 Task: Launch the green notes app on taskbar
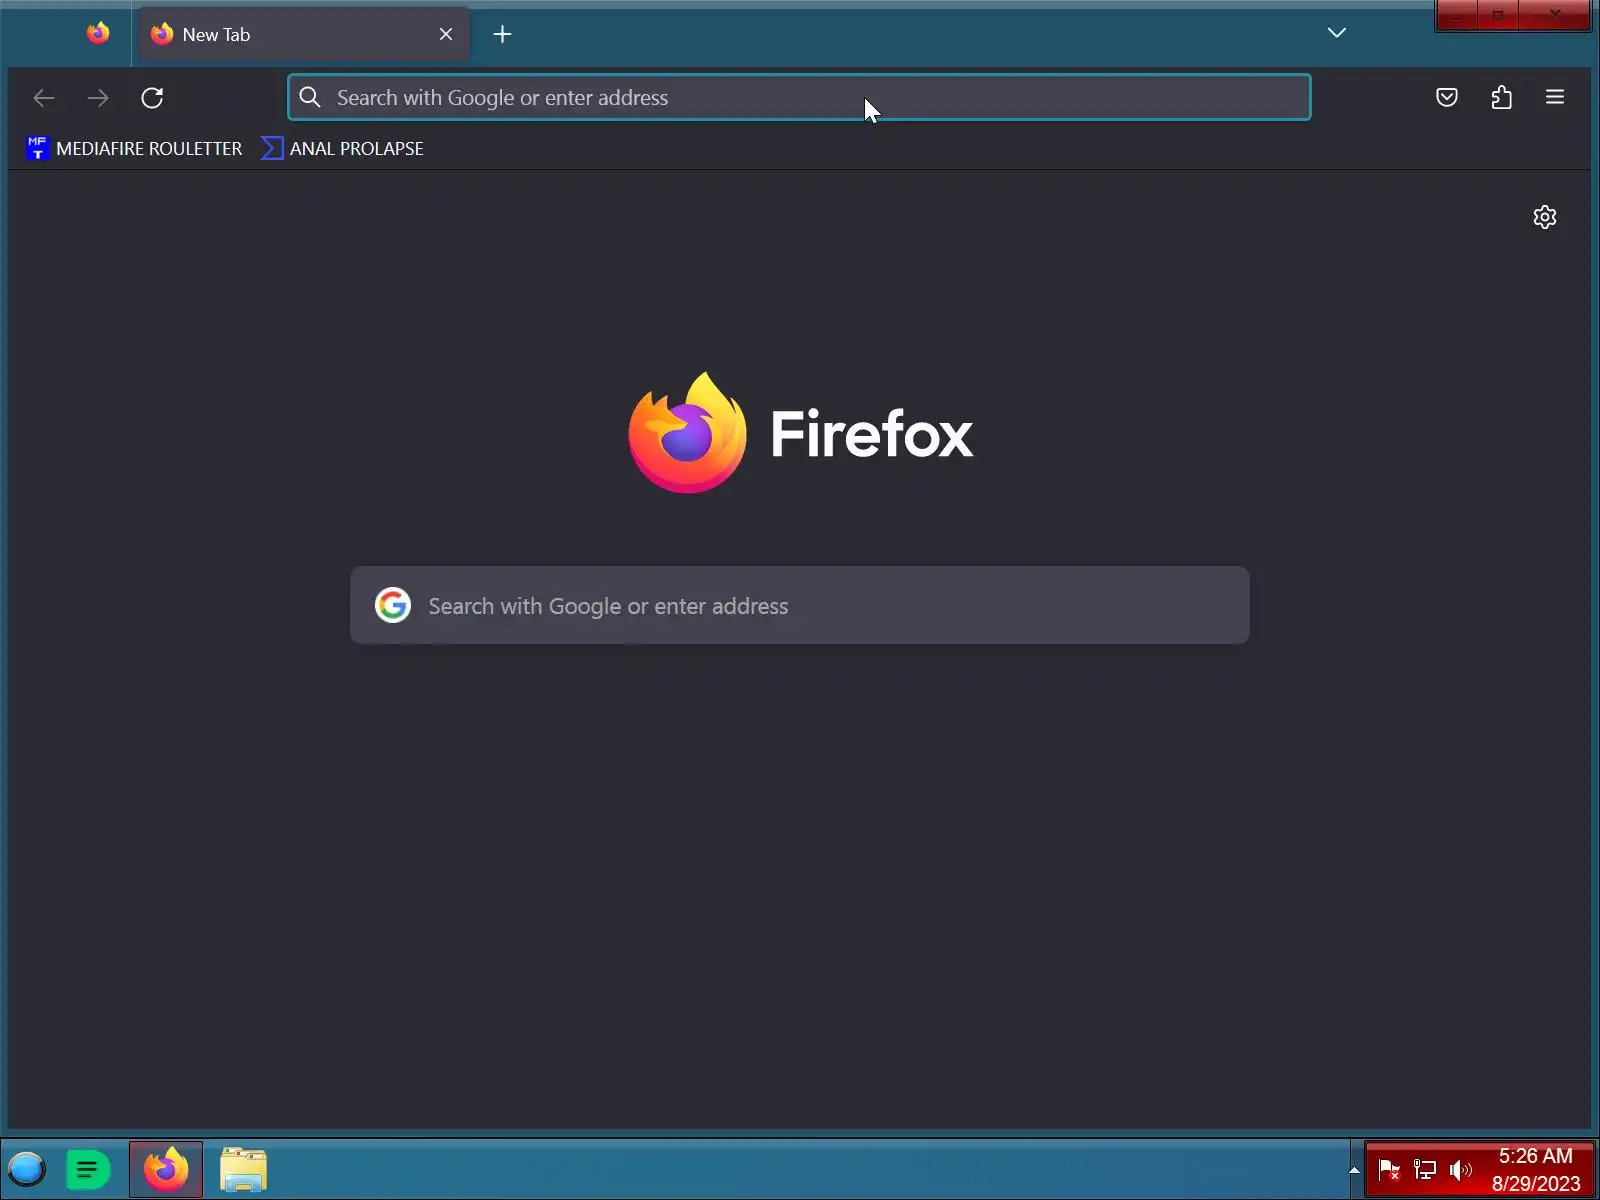tap(88, 1169)
